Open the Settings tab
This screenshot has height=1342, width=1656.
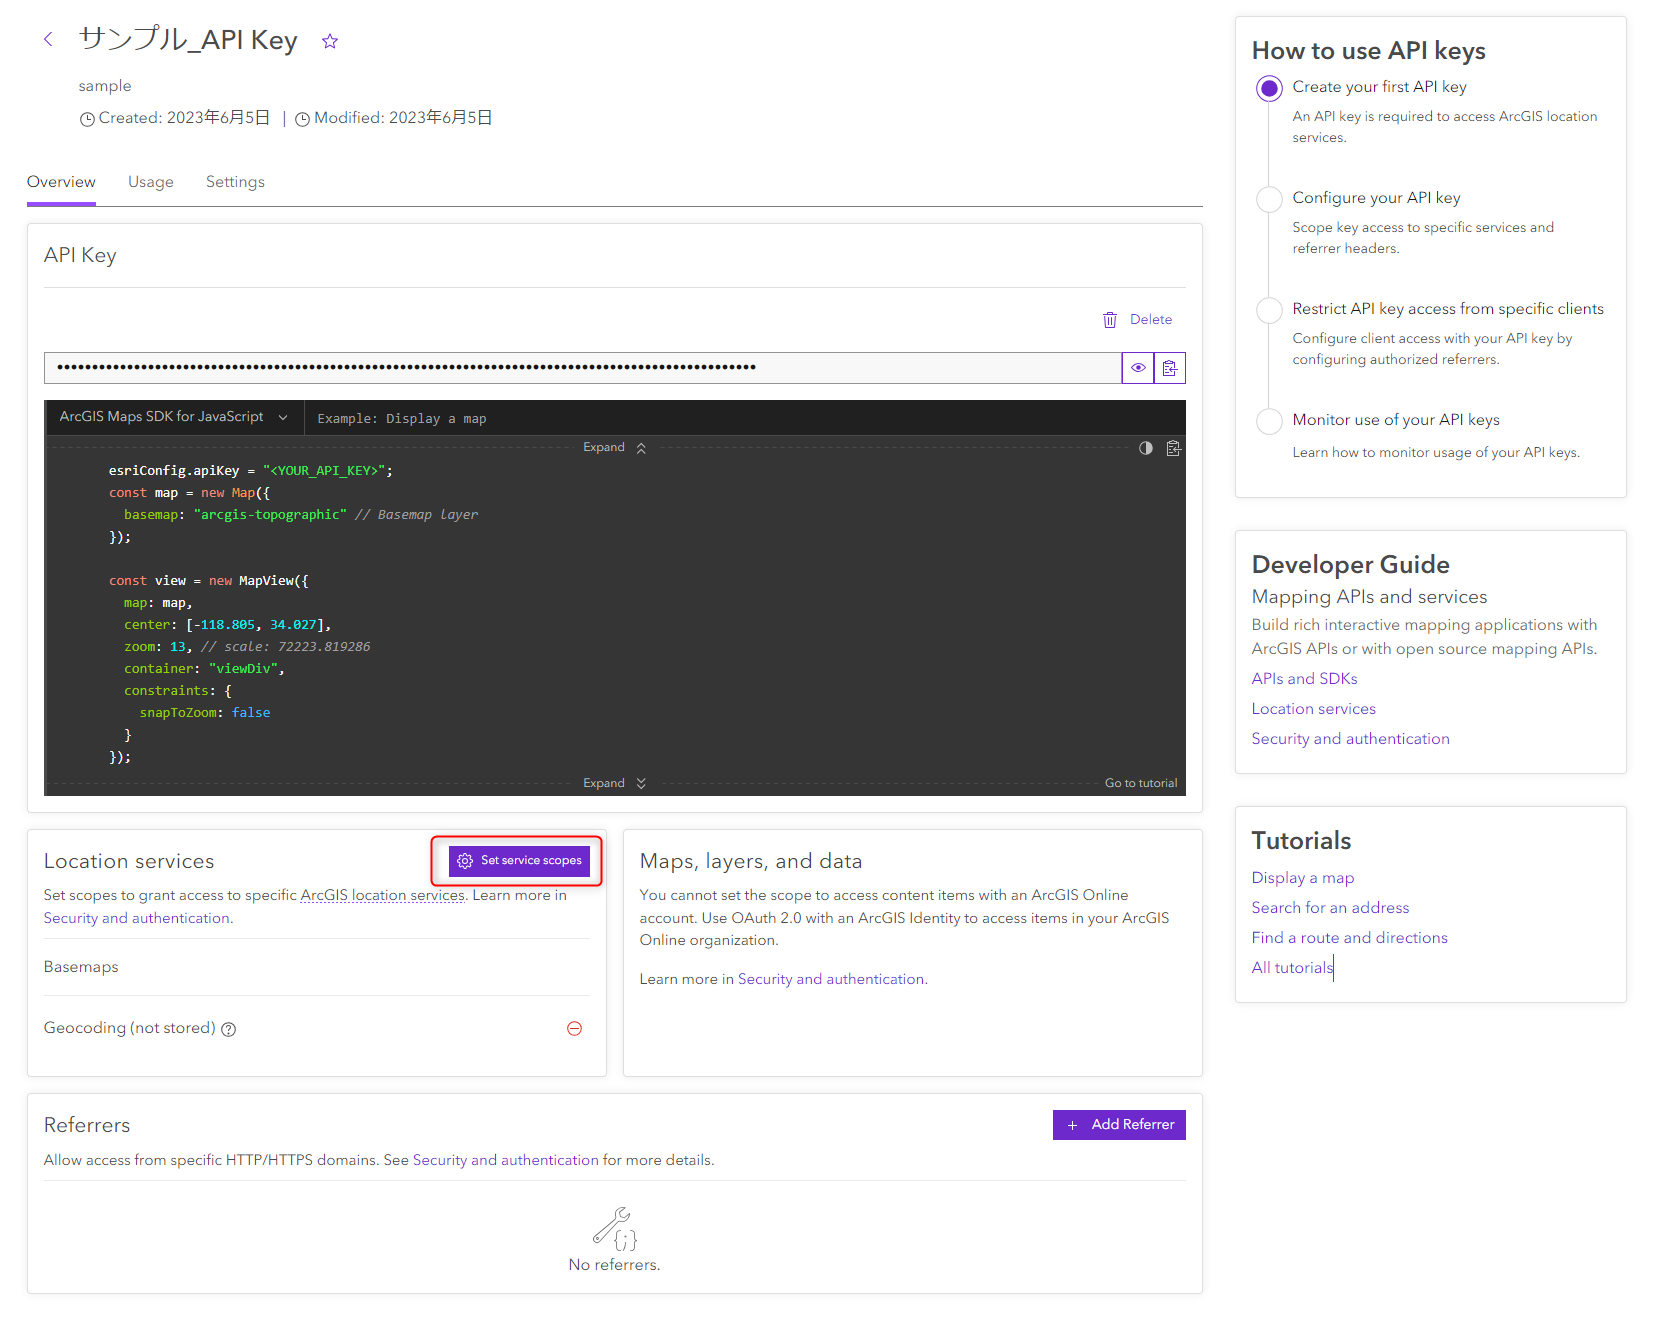pos(235,182)
